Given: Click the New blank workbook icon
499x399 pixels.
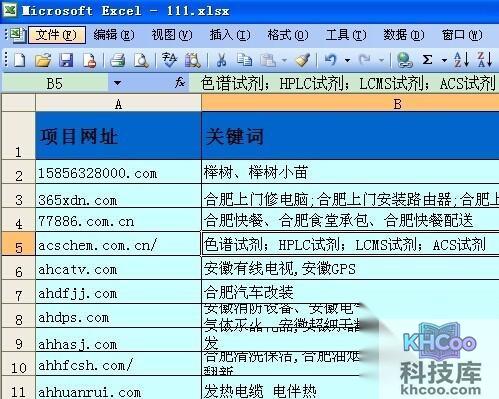Looking at the screenshot, I should [19, 60].
